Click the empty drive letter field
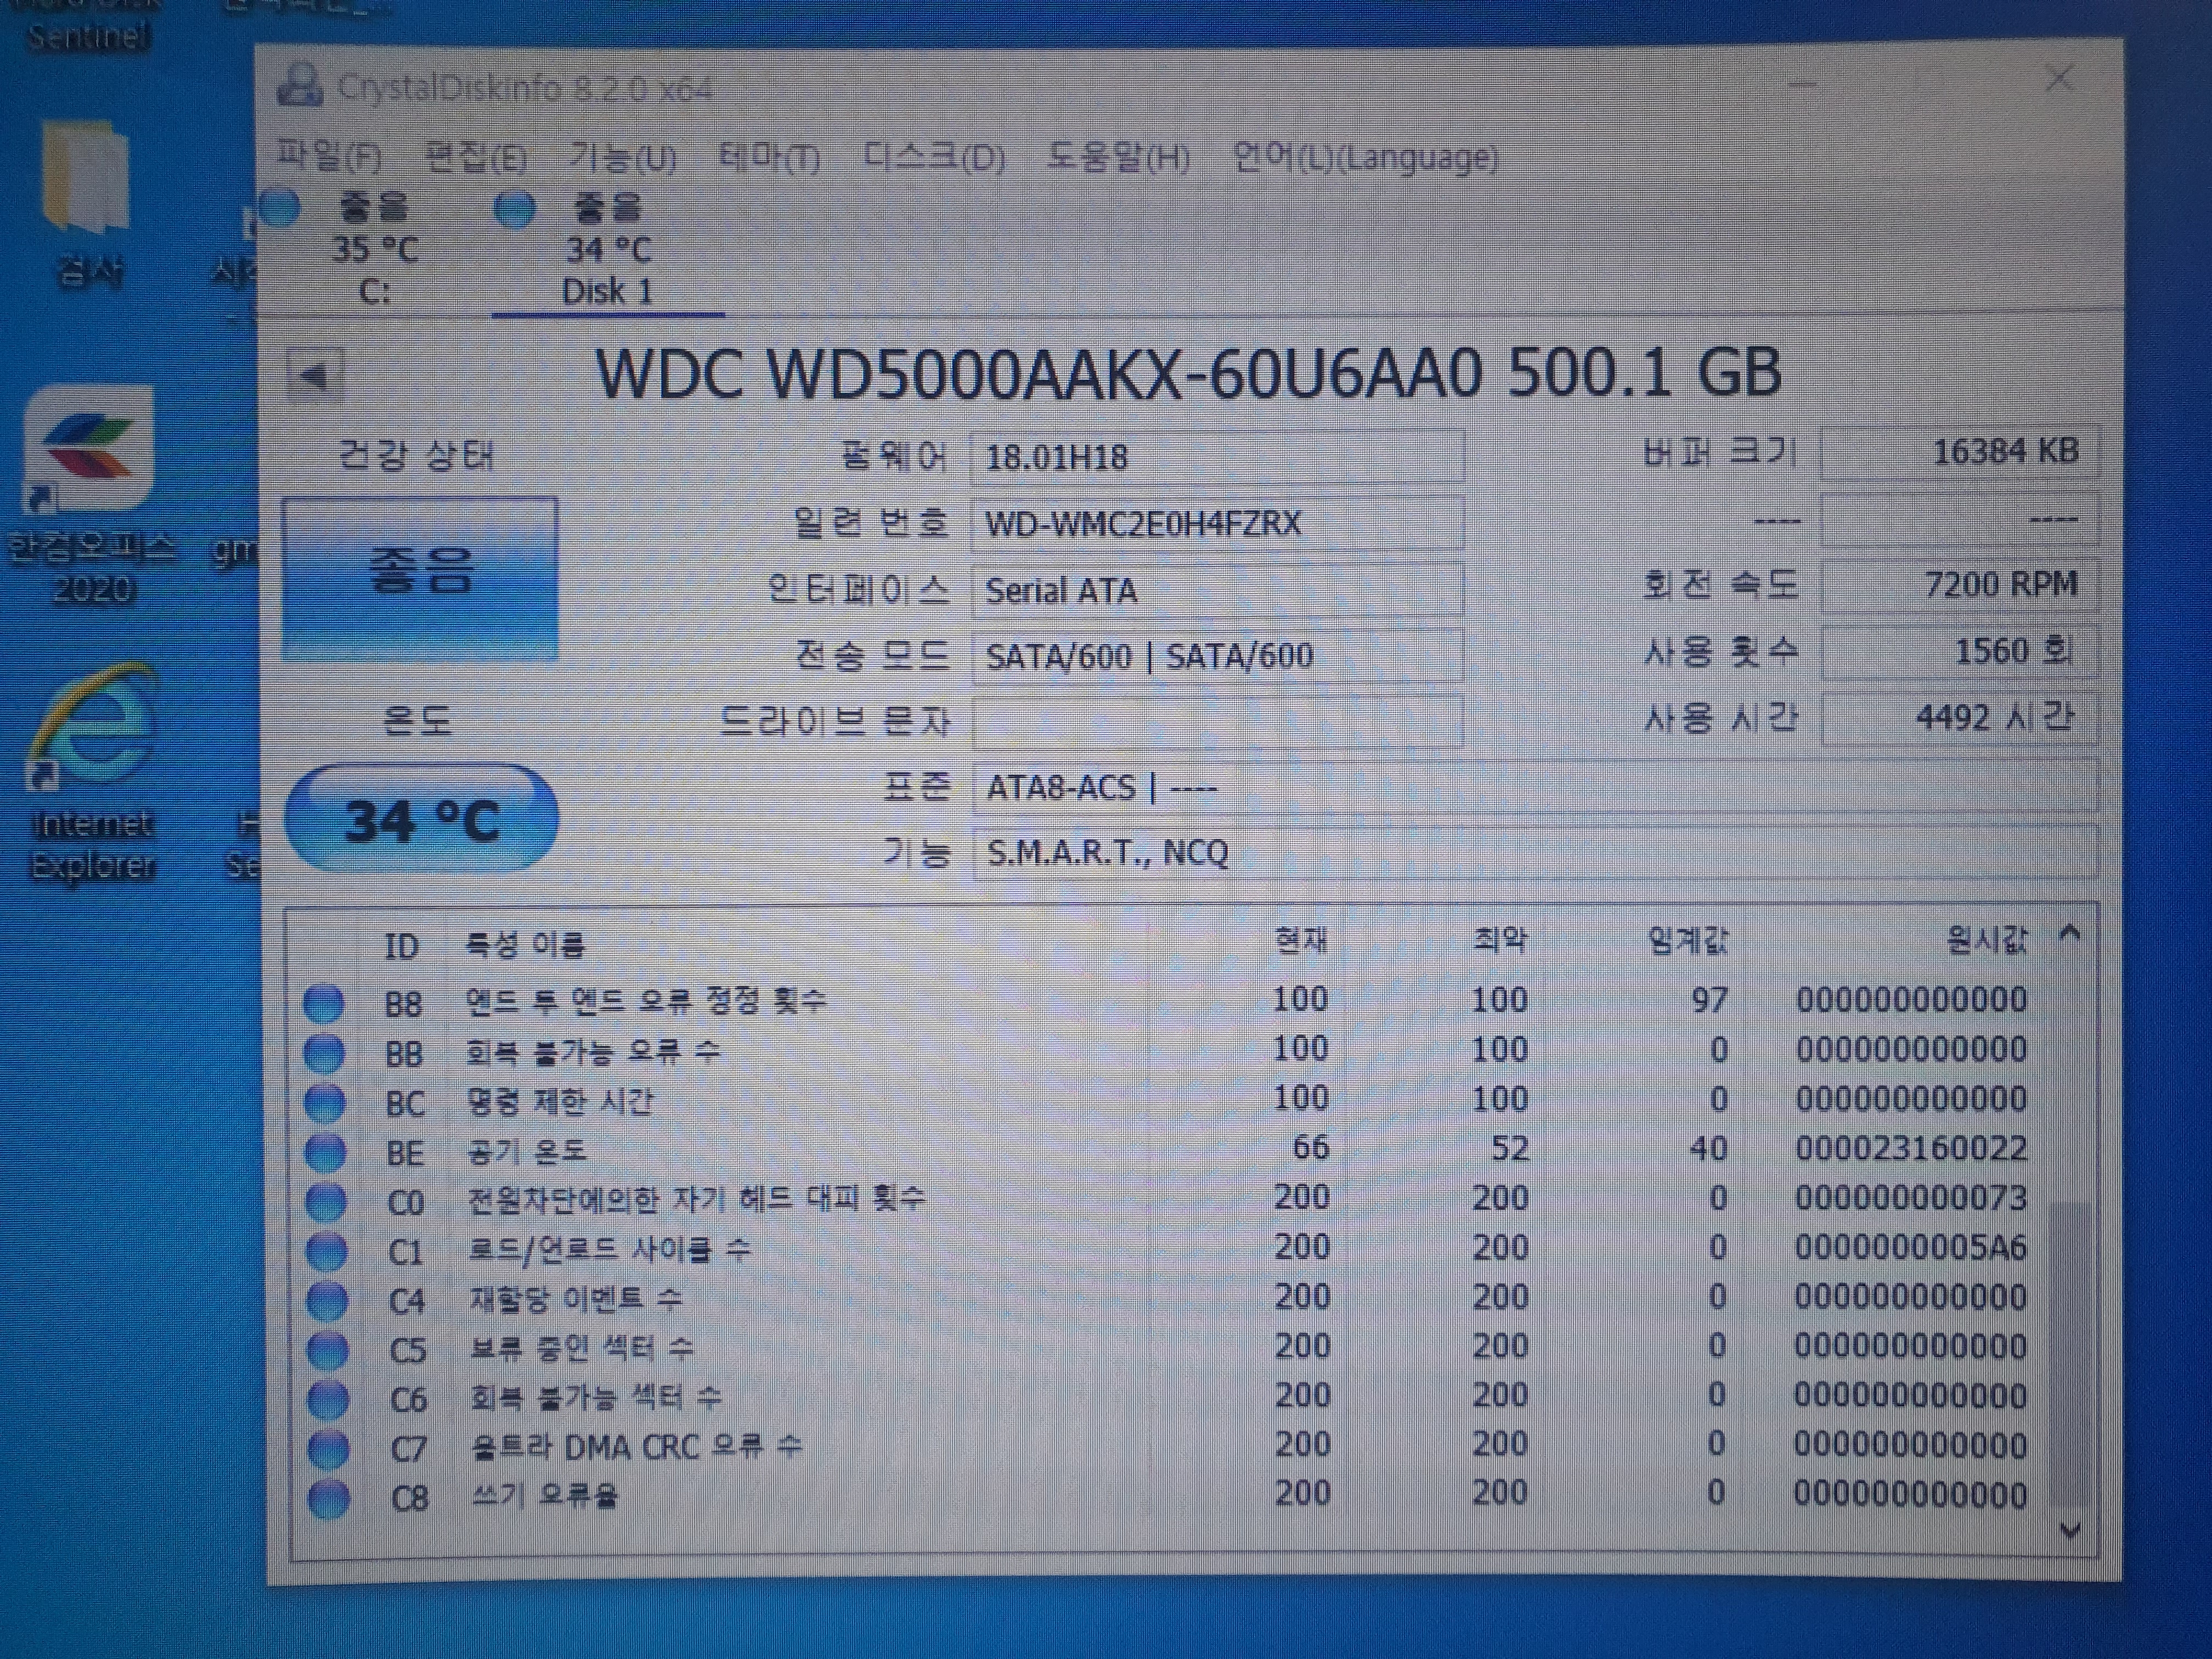 pos(1217,721)
